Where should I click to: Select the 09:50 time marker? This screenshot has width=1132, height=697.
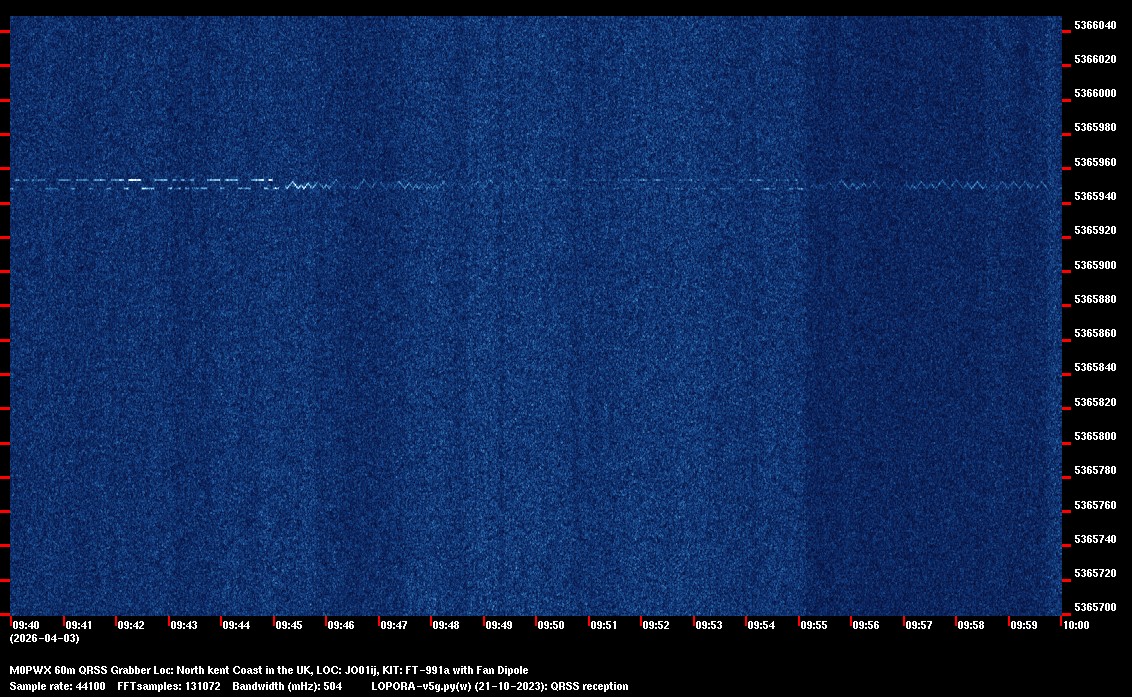[x=550, y=625]
